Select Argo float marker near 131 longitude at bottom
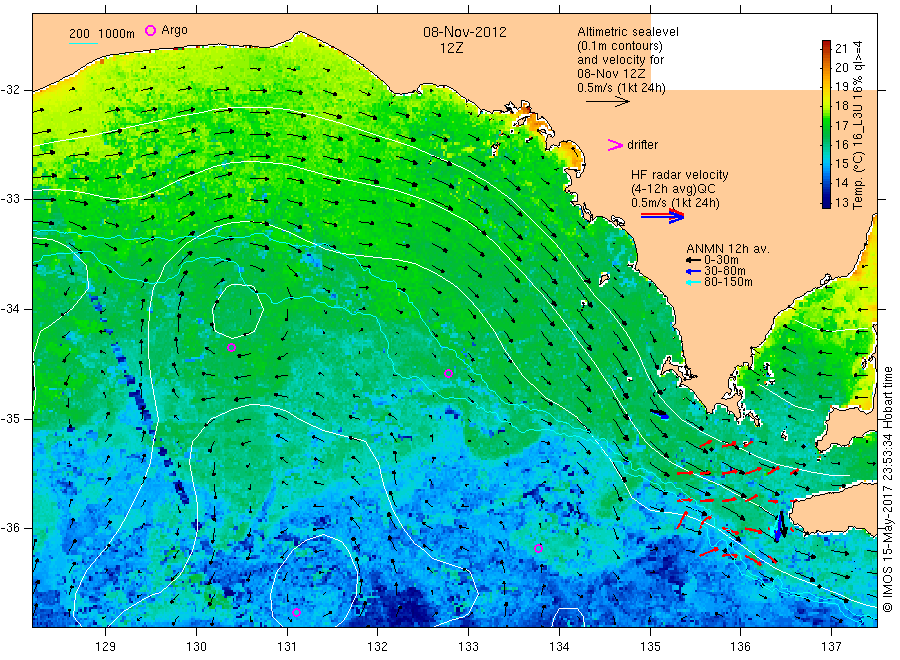Screen dimensions: 900x660 (x=296, y=612)
